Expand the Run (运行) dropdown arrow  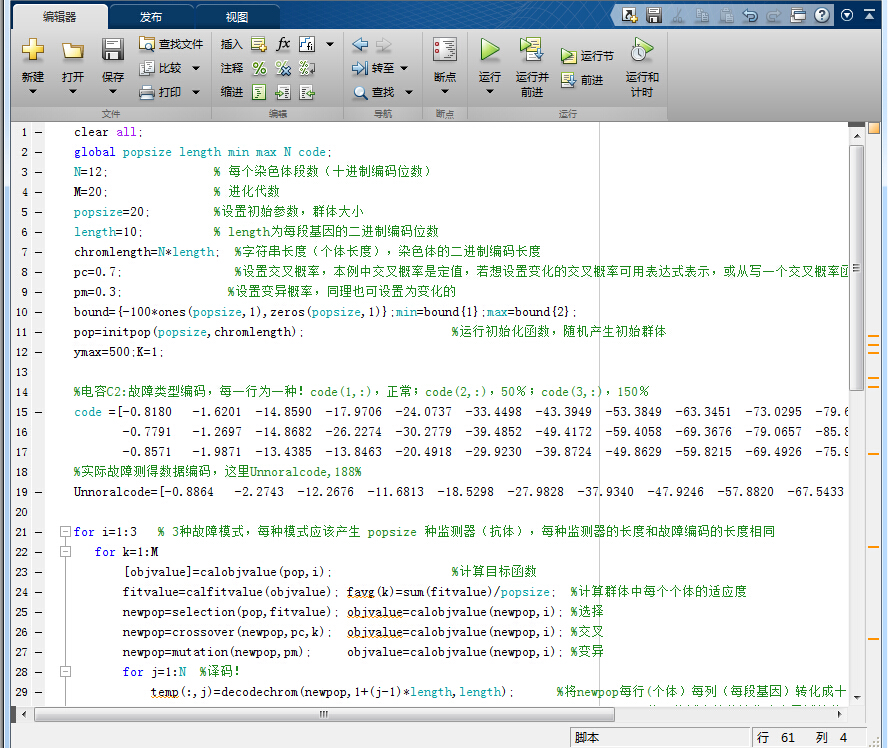[489, 91]
